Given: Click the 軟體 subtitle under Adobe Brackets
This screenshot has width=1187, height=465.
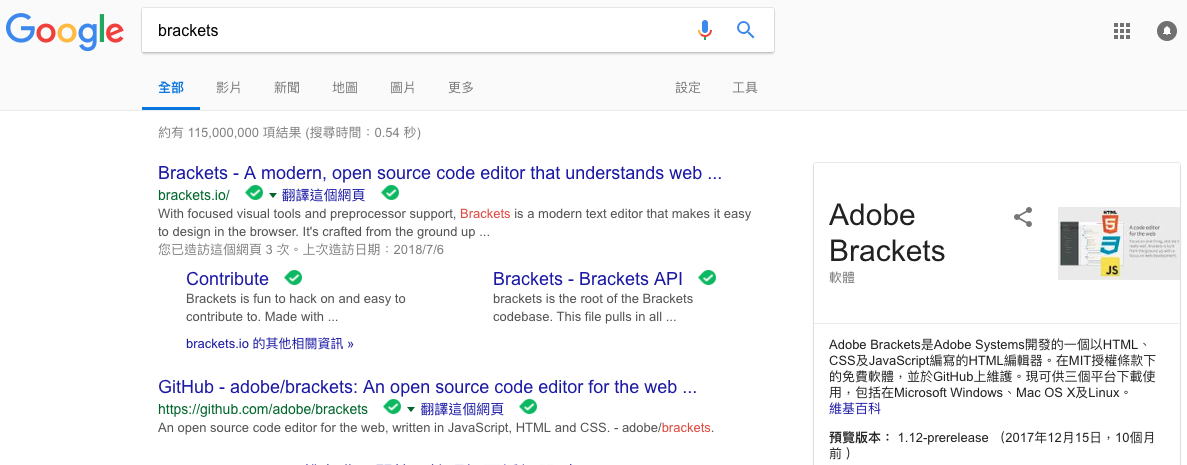Looking at the screenshot, I should 842,278.
